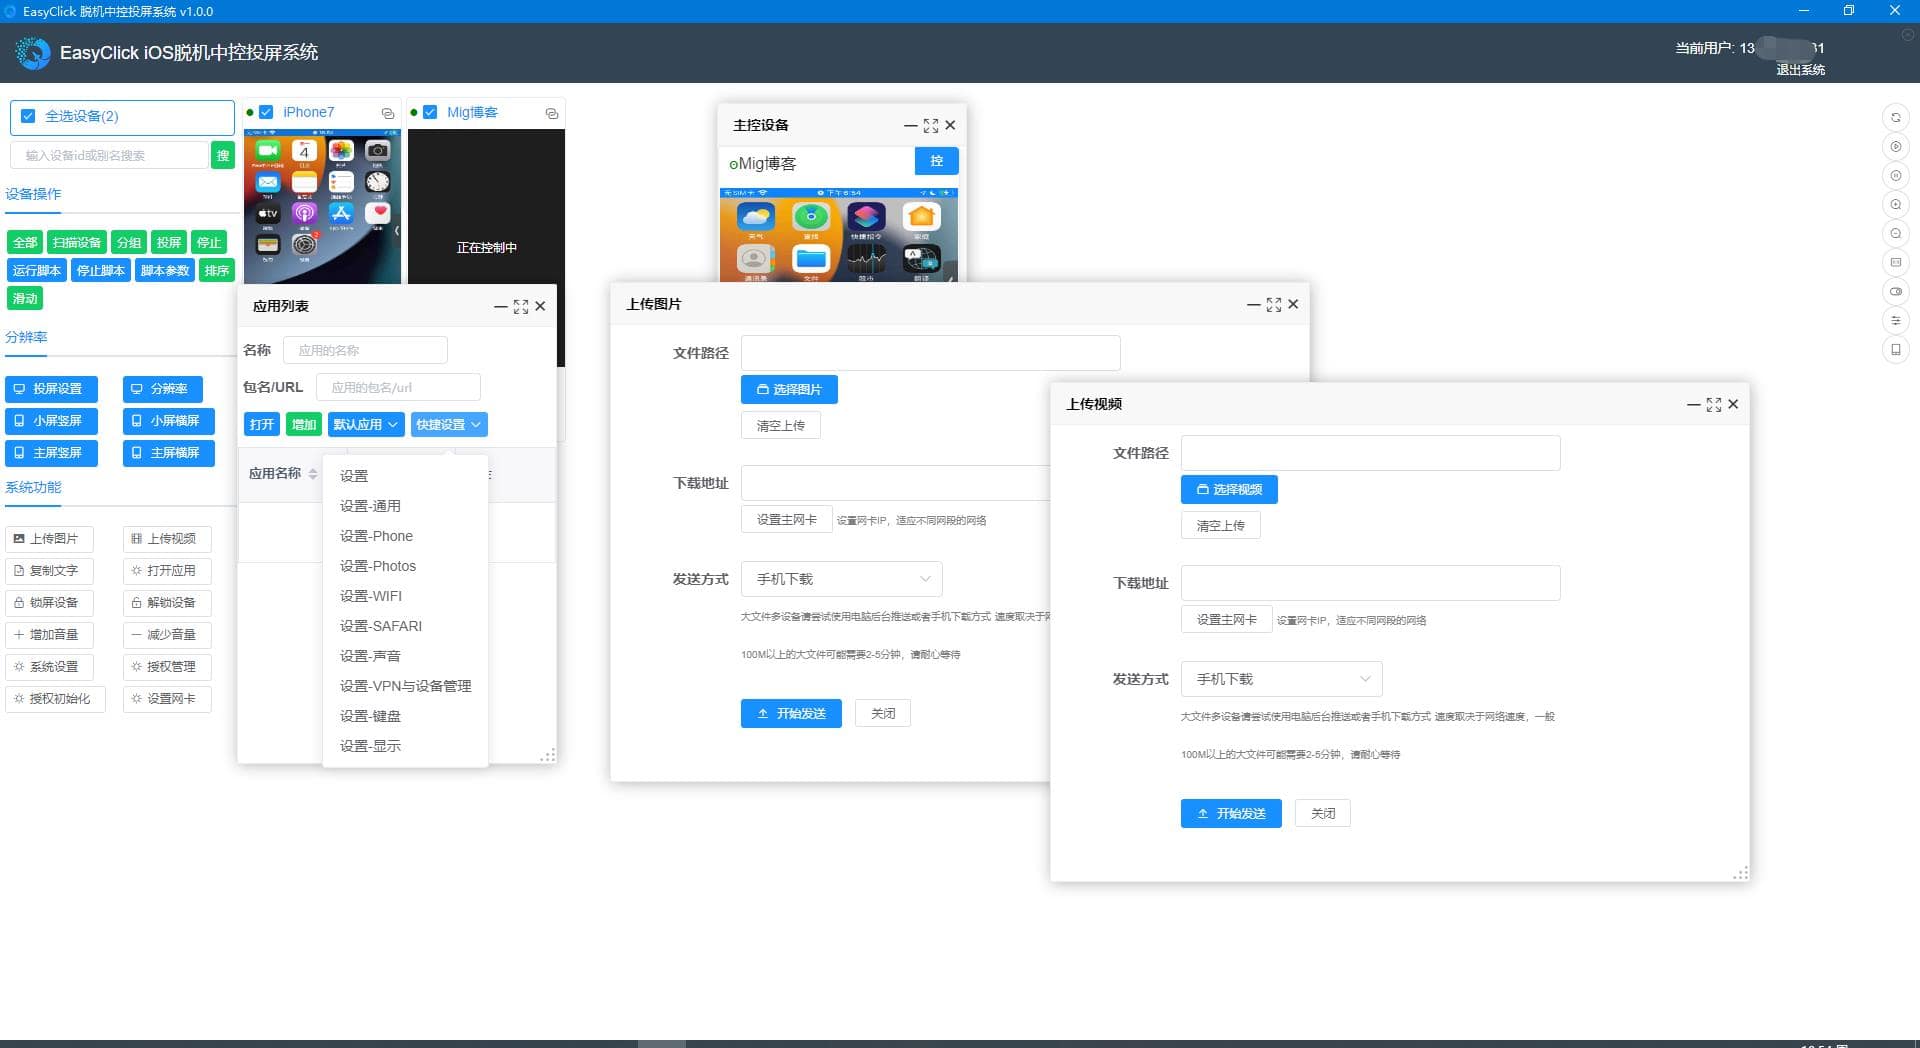Screen dimensions: 1920x1048
Task: Click the pause circle icon in right sidebar
Action: [x=1895, y=176]
